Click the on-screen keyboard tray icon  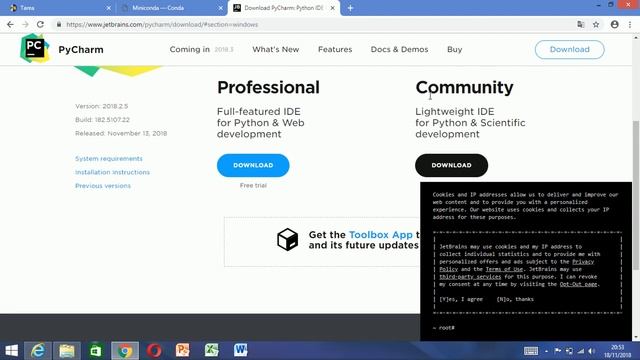pyautogui.click(x=531, y=351)
